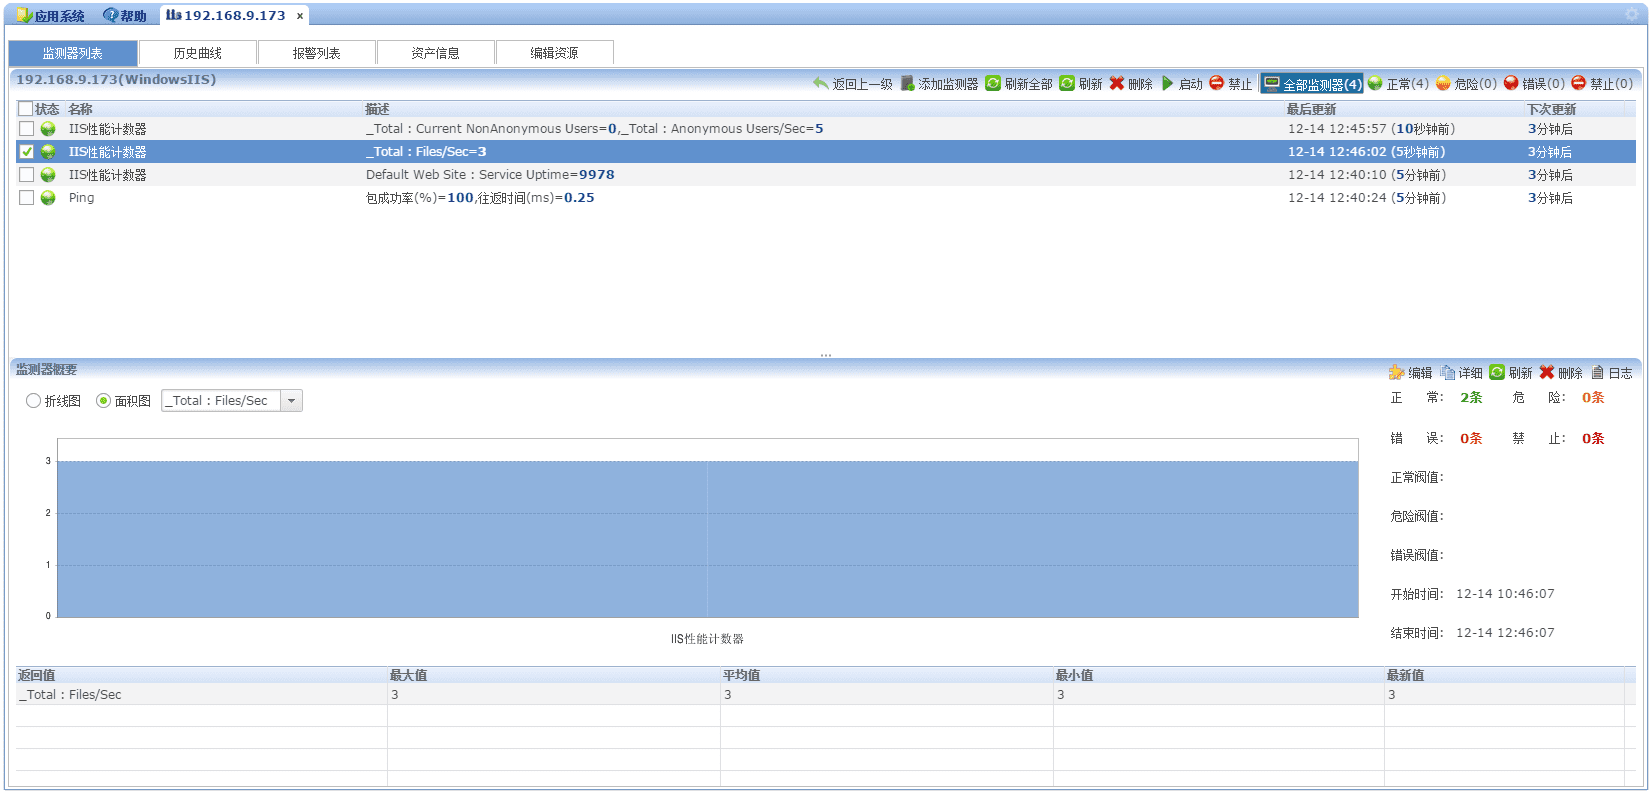
Task: Click the collapse handle between the panels
Action: point(826,355)
